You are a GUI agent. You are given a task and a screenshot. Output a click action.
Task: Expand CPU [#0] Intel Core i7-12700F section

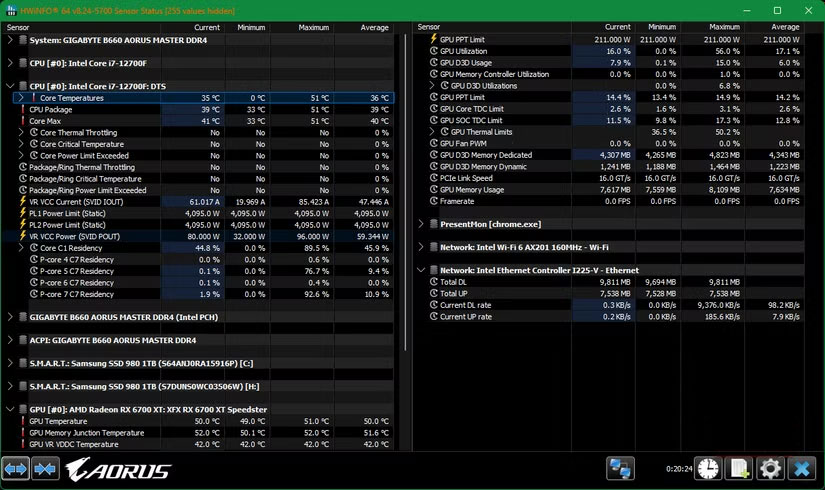click(x=10, y=63)
